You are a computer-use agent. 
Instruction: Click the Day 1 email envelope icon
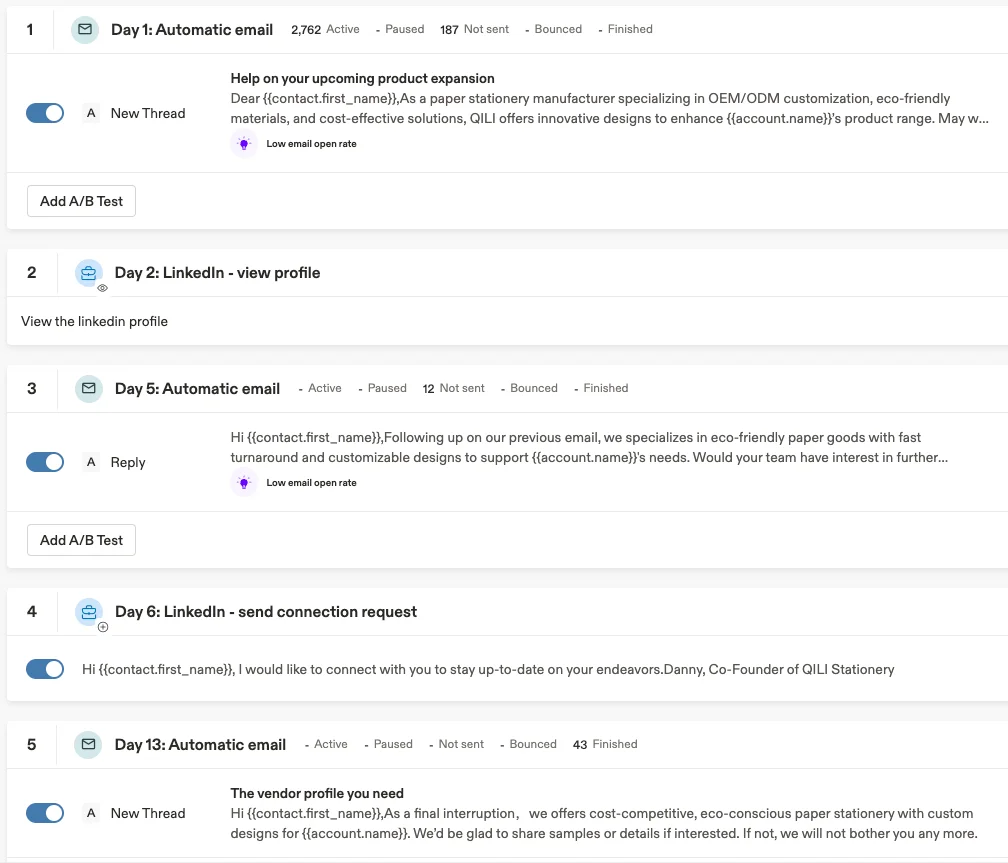[x=85, y=30]
